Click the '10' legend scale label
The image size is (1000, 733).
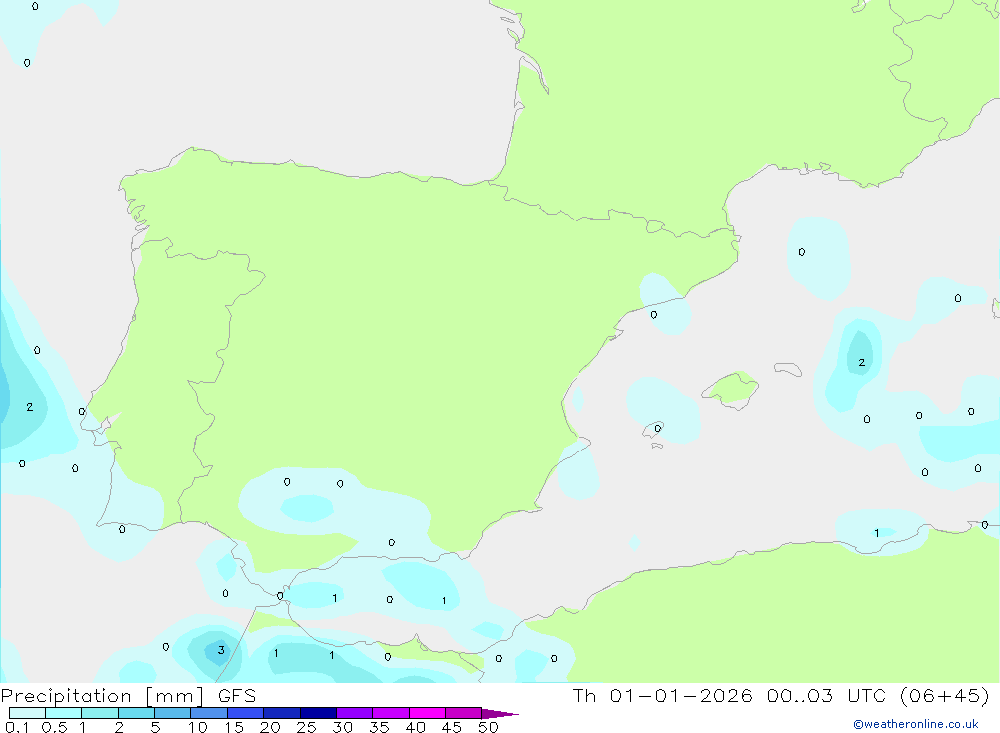click(x=198, y=727)
